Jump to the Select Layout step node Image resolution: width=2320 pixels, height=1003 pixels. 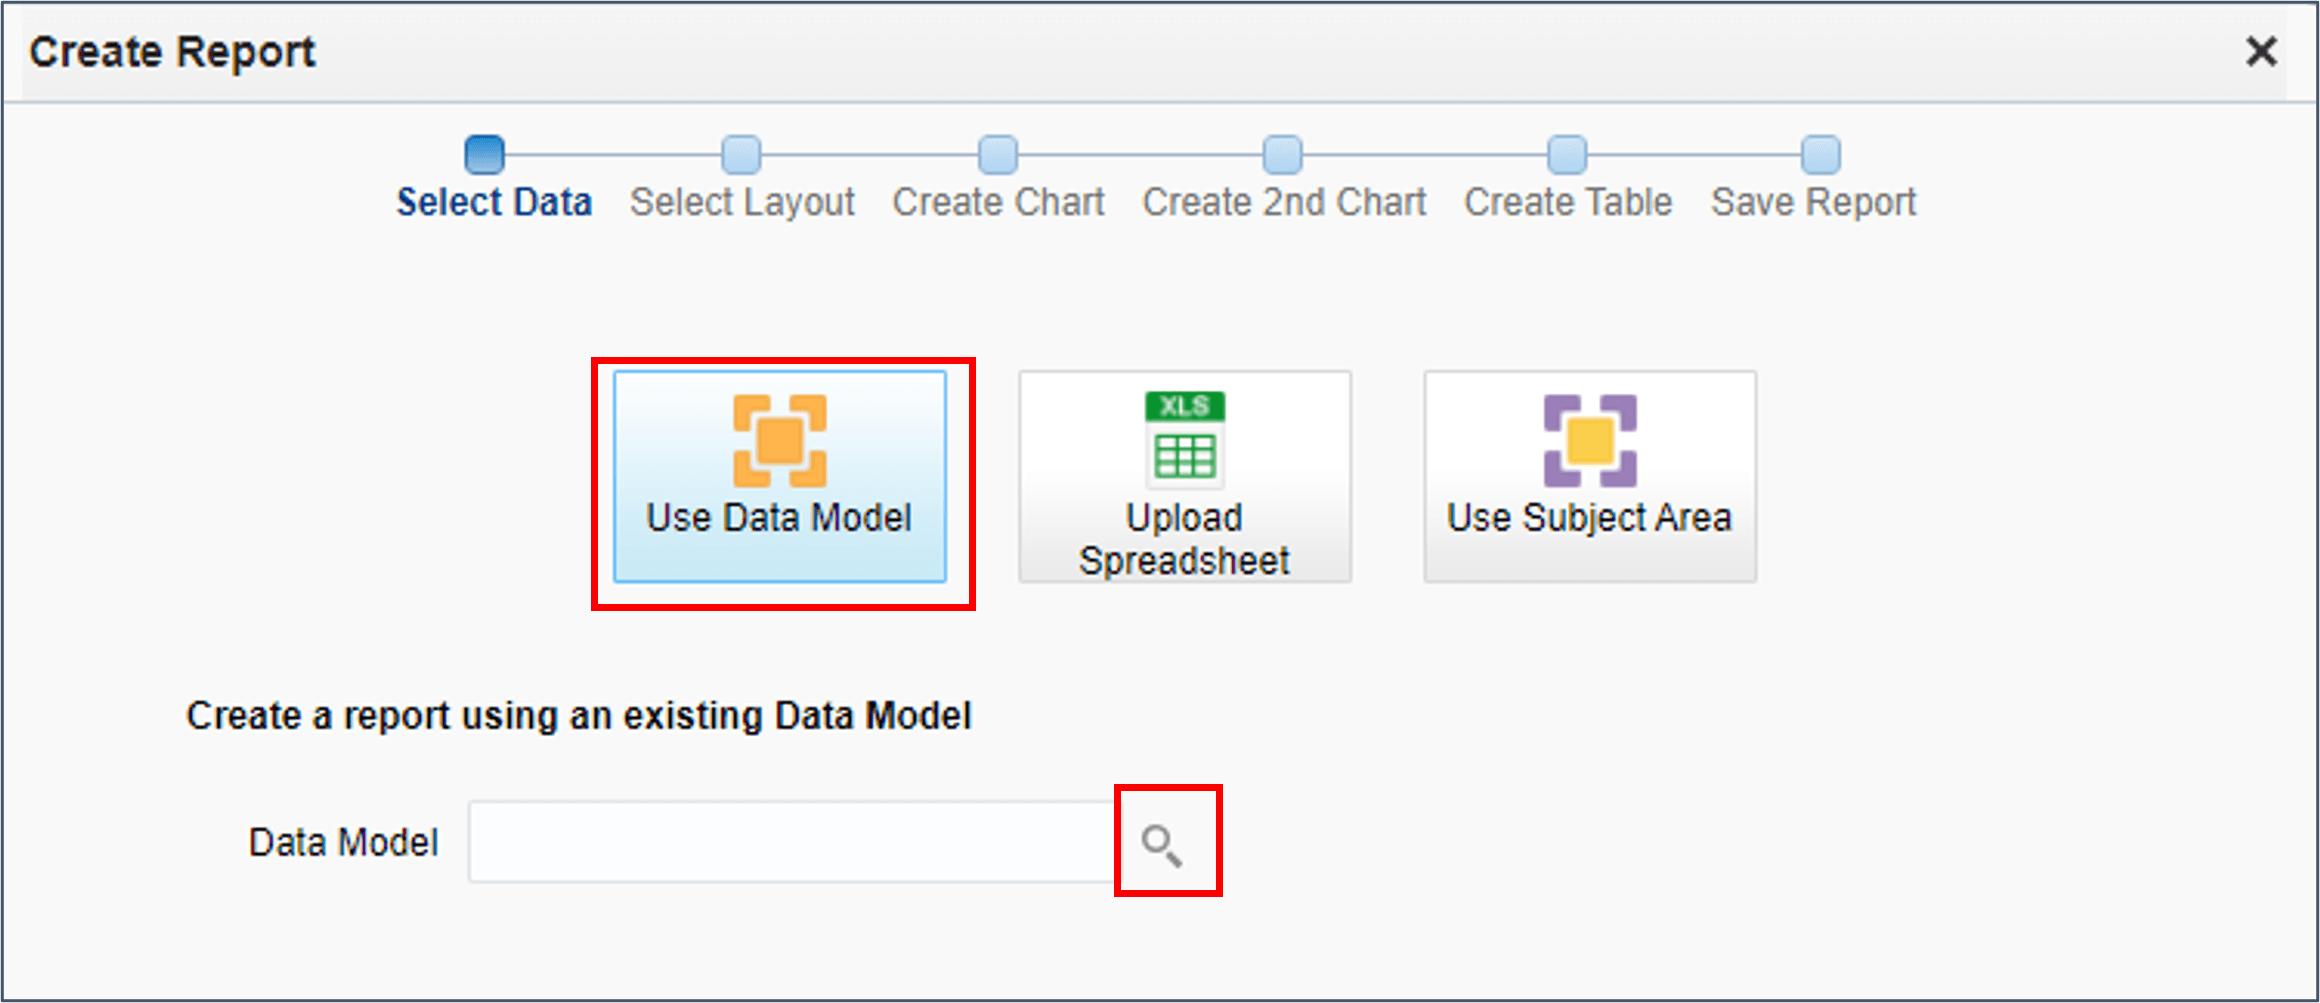(x=741, y=155)
